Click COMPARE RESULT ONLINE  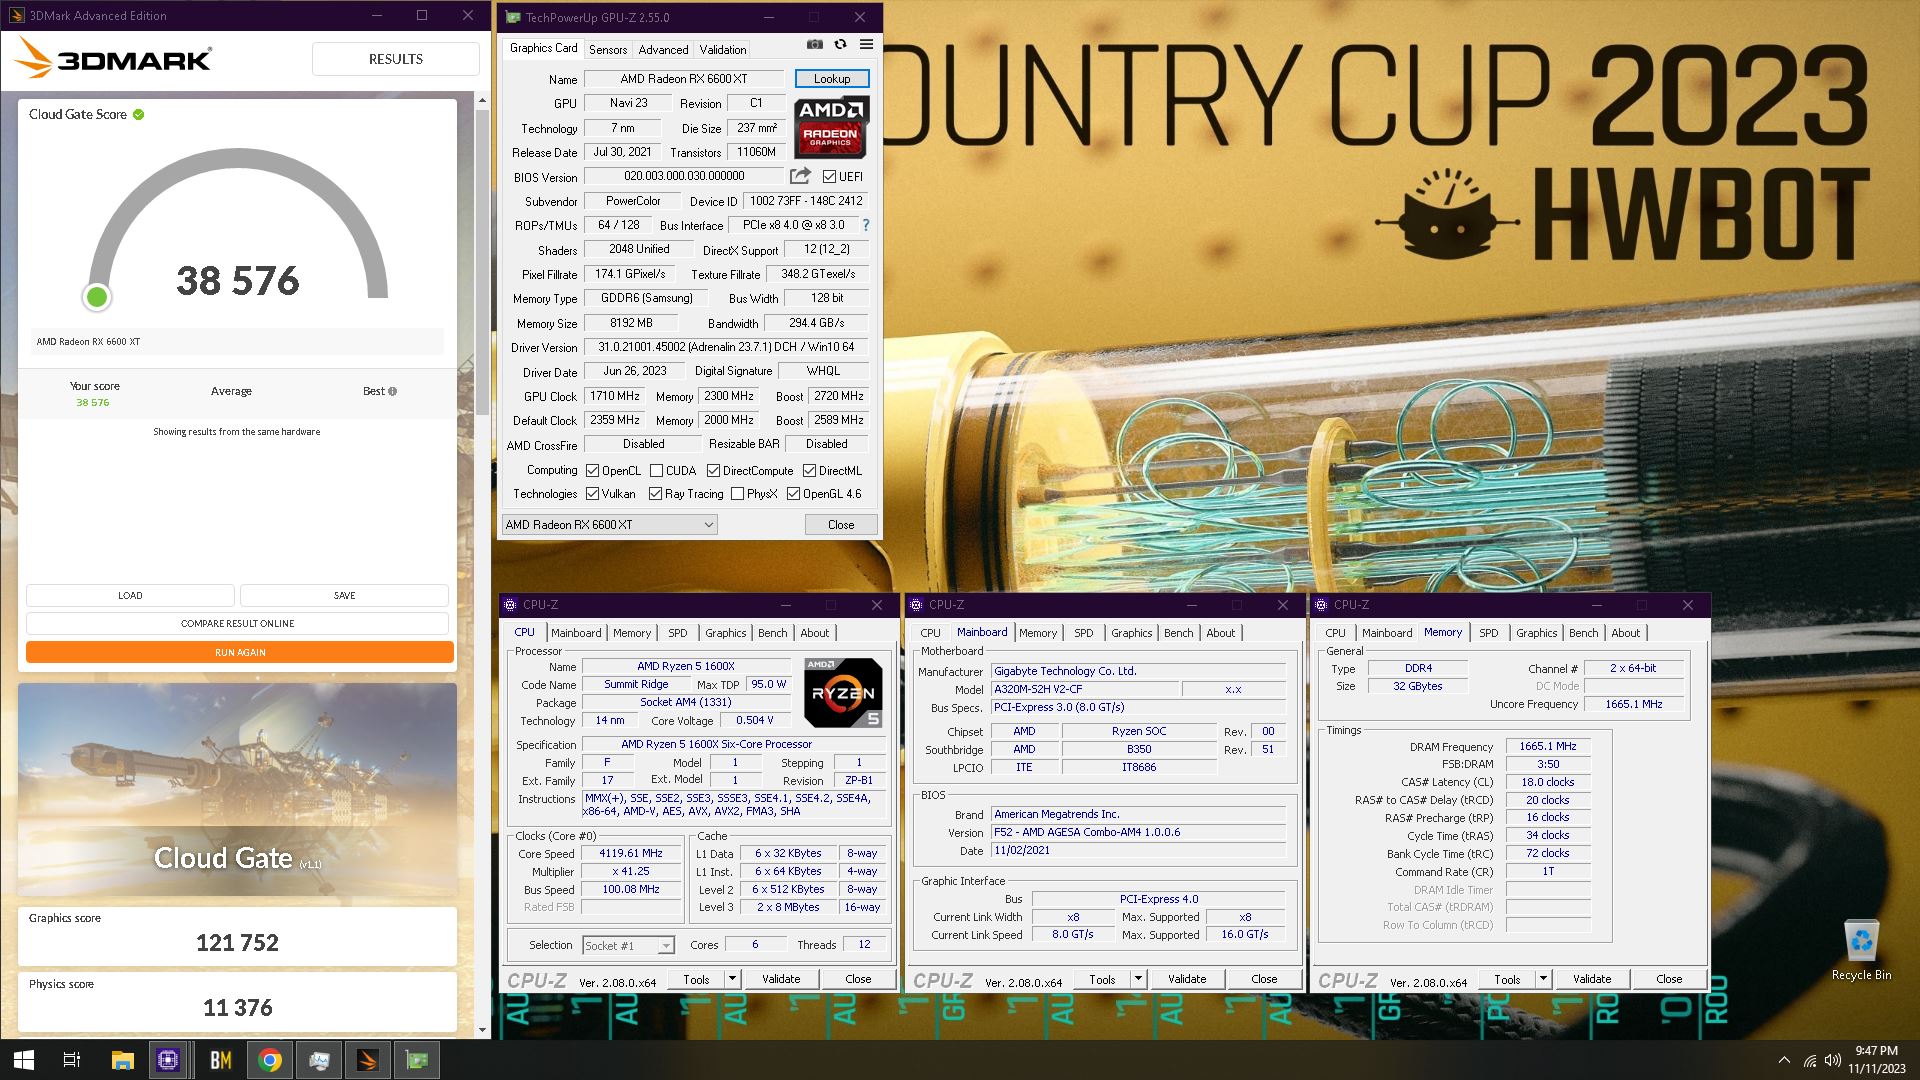coord(238,623)
